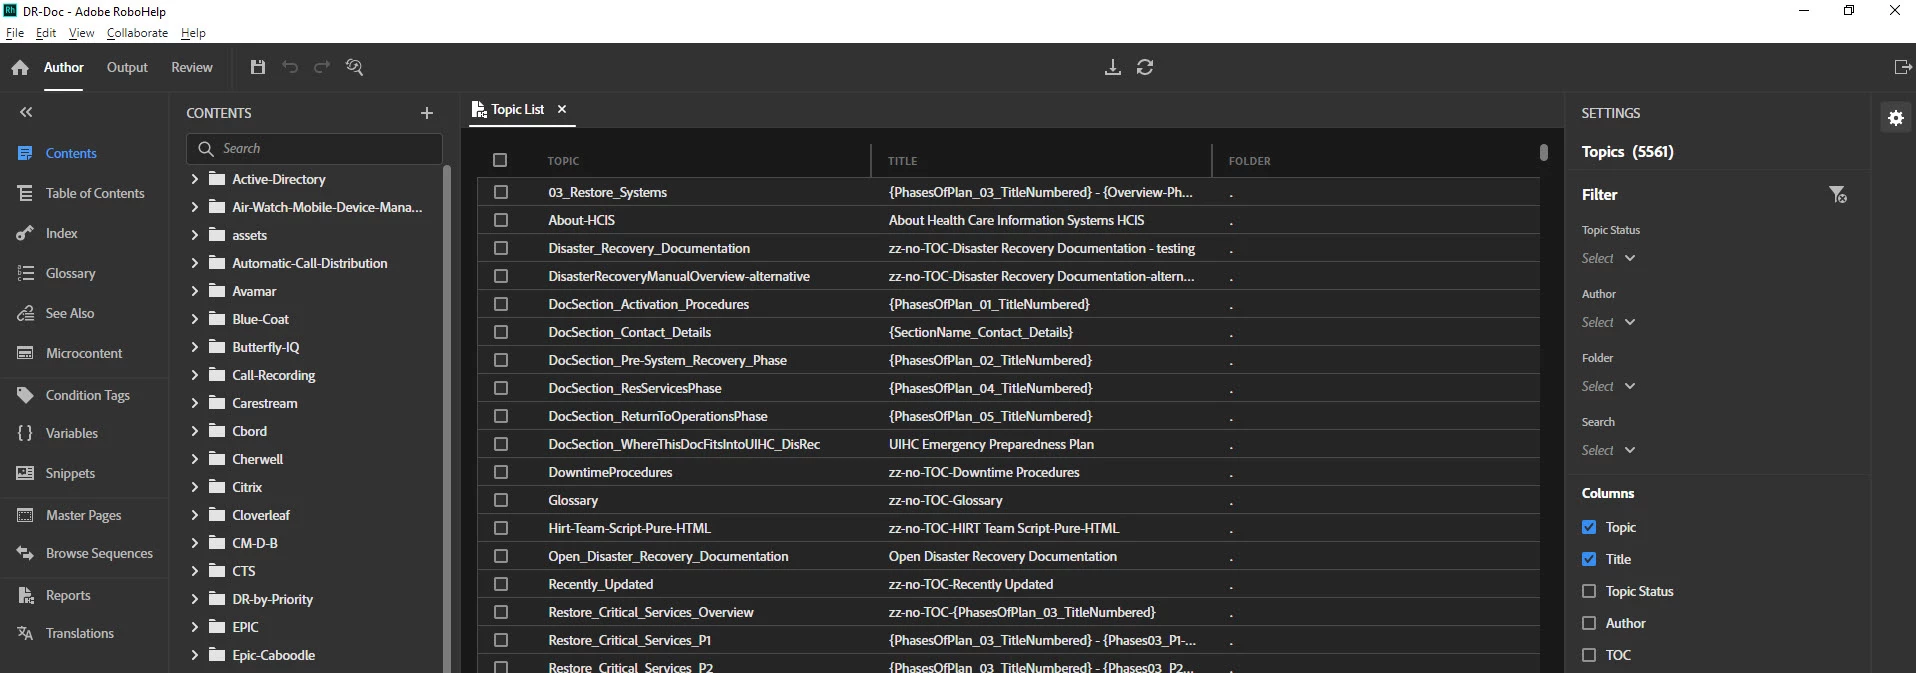Viewport: 1916px width, 673px height.
Task: Switch to the Review tab
Action: 192,67
